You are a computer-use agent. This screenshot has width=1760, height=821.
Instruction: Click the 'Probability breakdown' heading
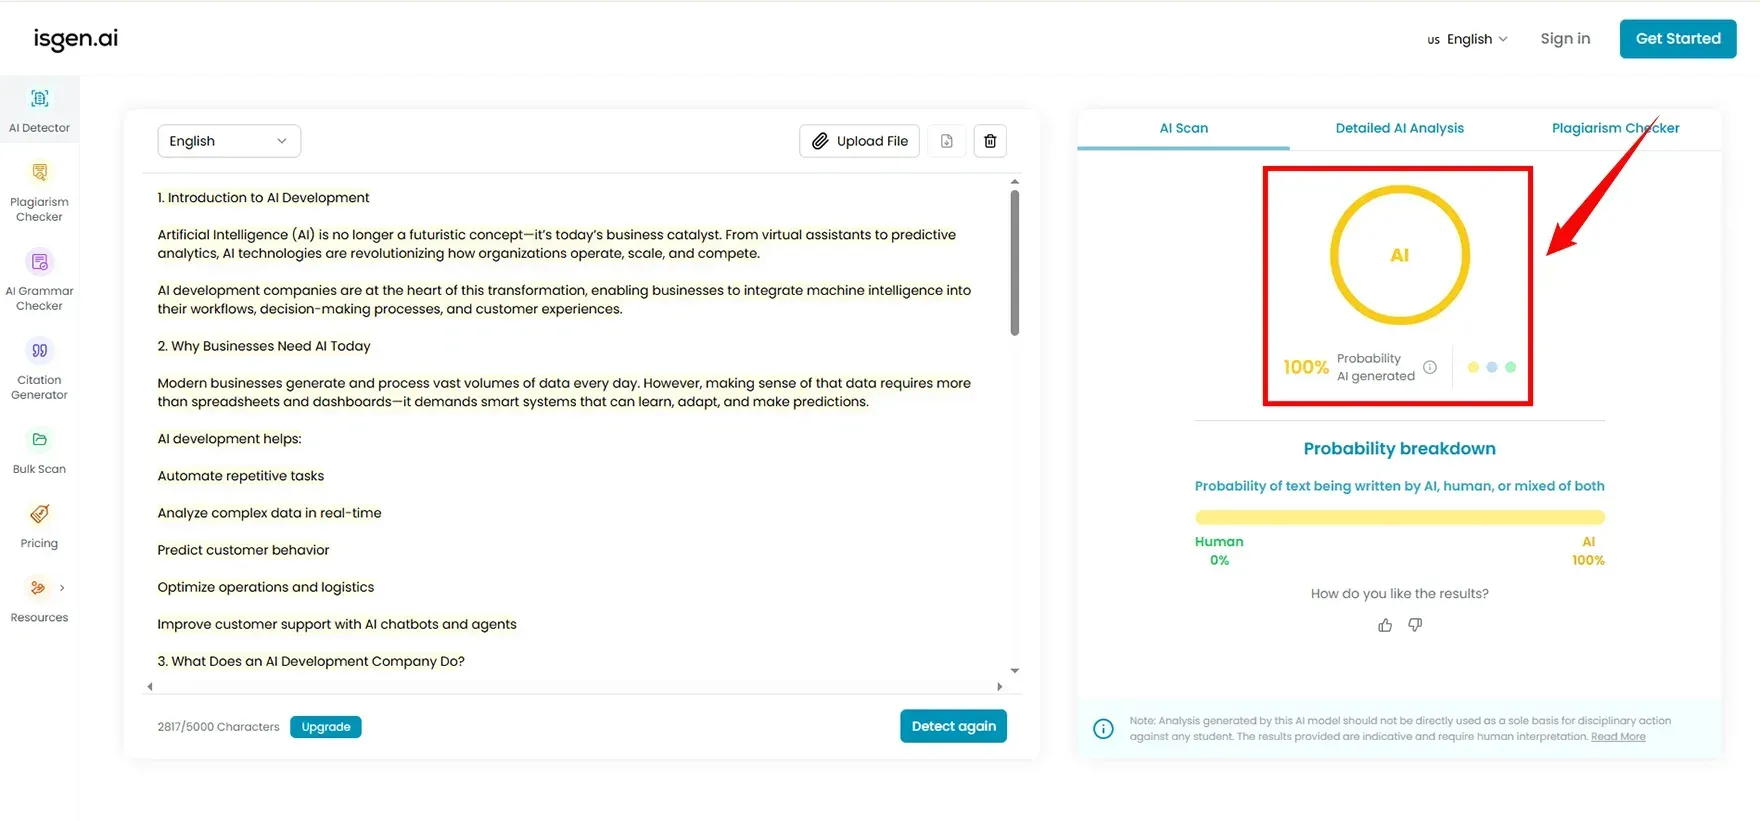point(1399,449)
